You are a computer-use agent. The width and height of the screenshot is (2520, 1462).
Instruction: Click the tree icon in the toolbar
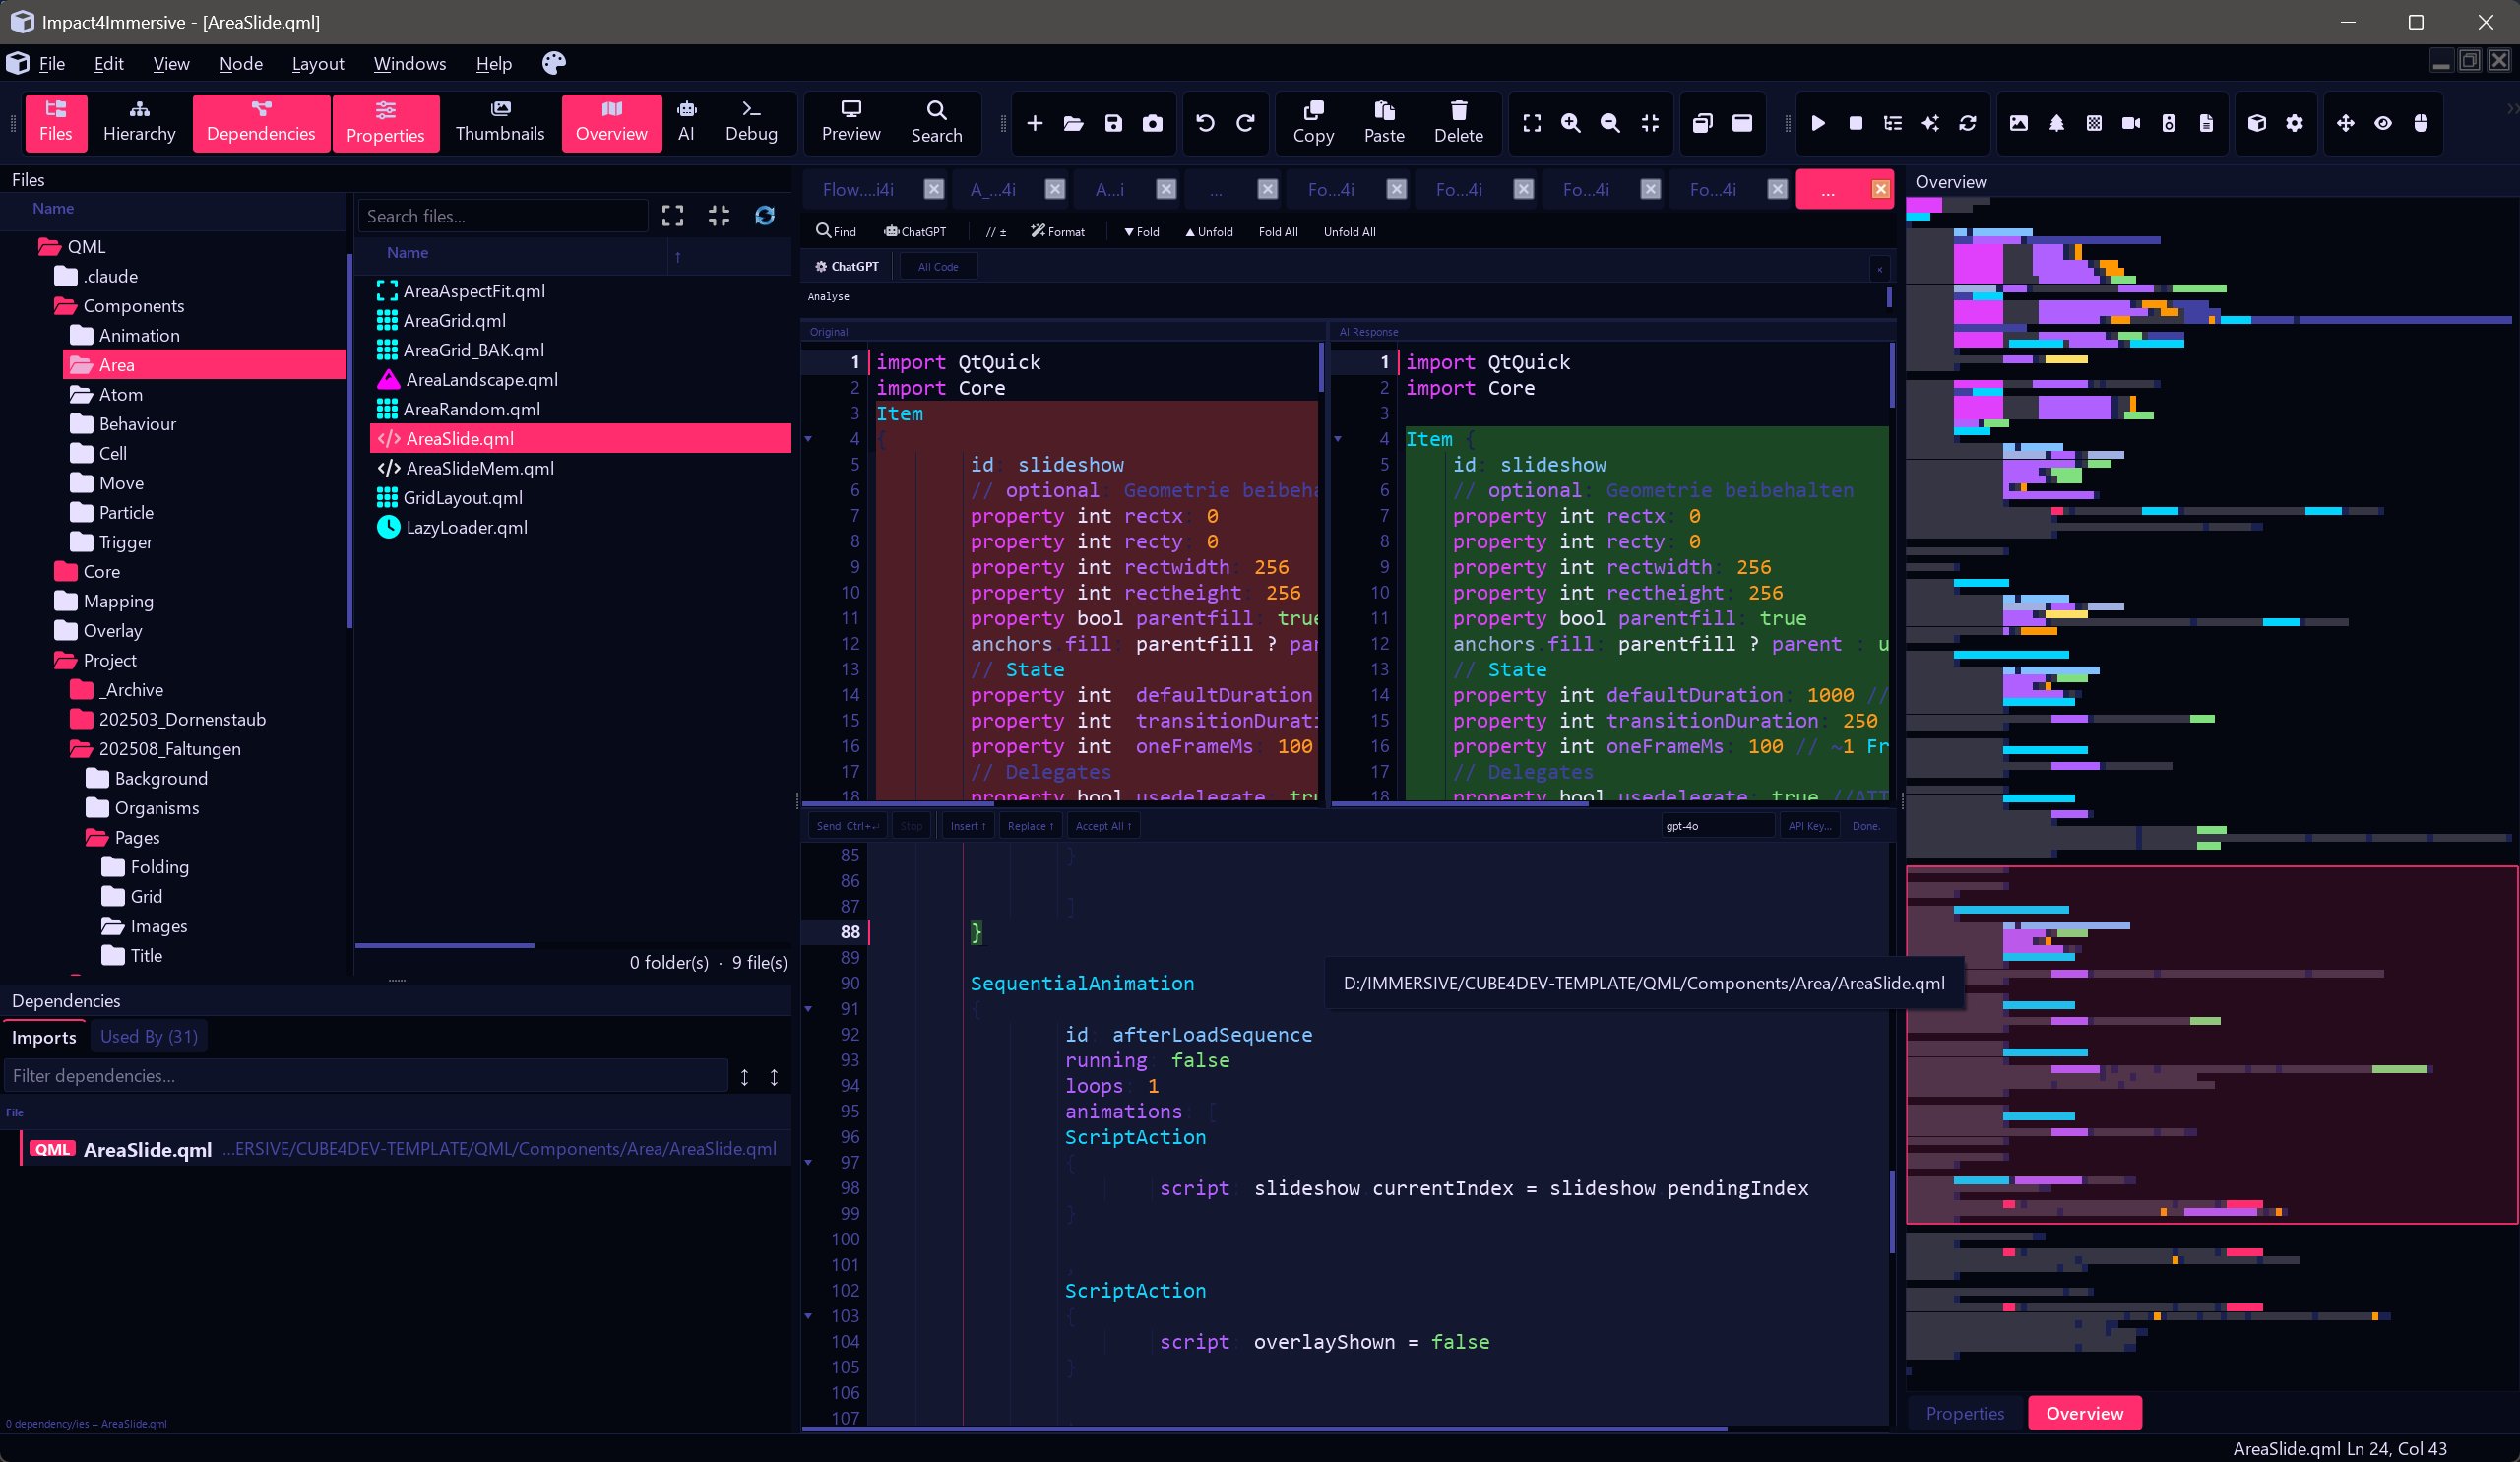click(x=2056, y=123)
